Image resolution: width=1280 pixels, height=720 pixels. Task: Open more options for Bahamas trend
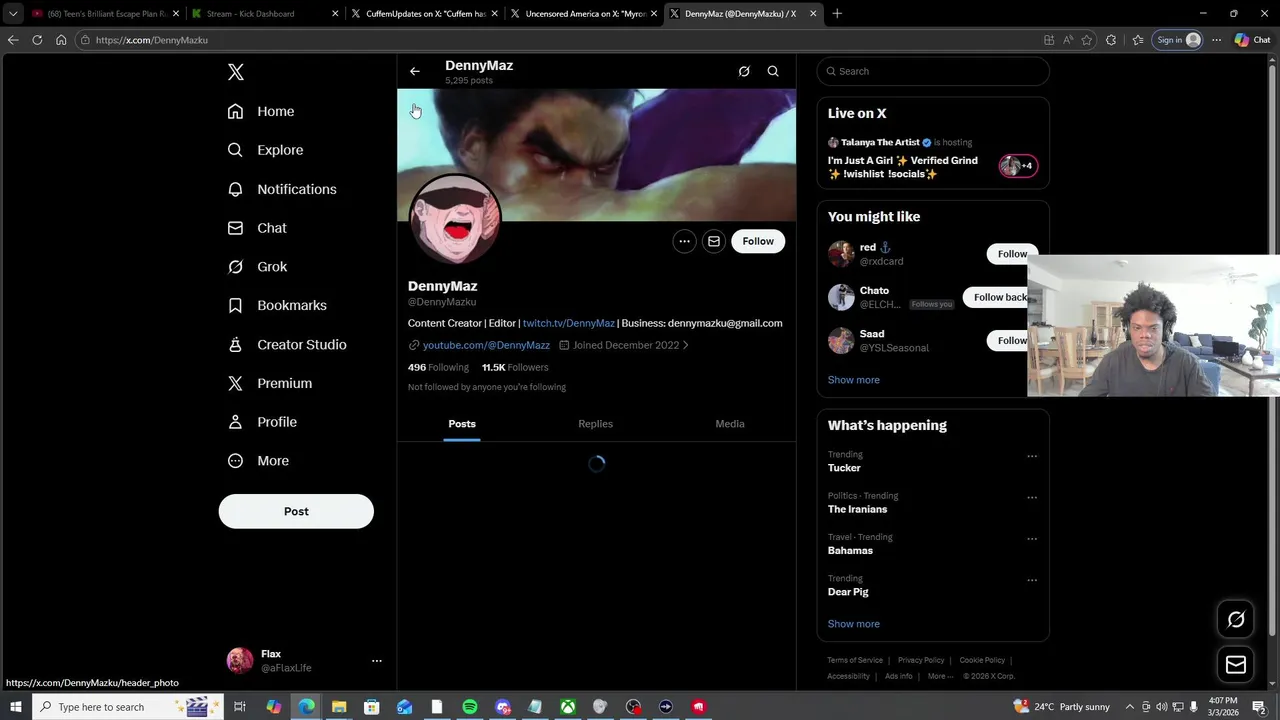pos(1032,539)
